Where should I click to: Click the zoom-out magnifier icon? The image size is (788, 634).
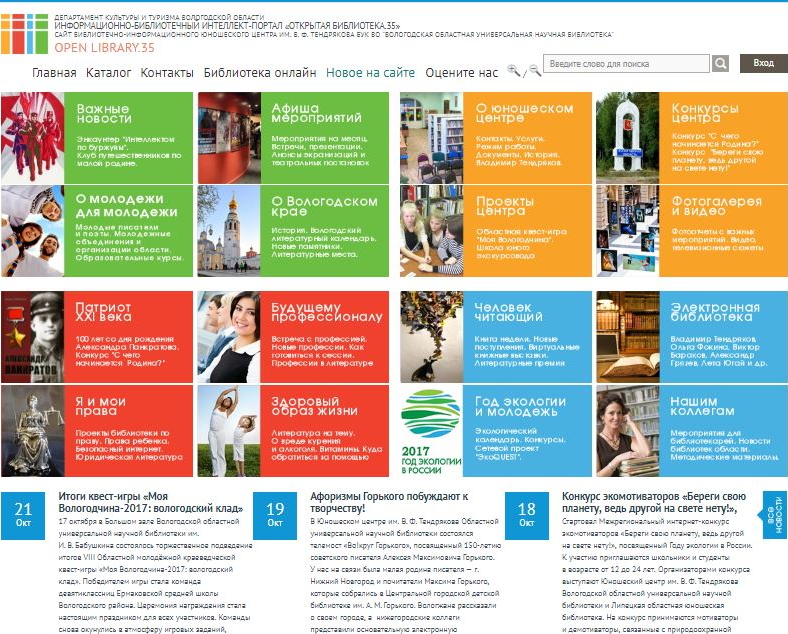point(535,70)
